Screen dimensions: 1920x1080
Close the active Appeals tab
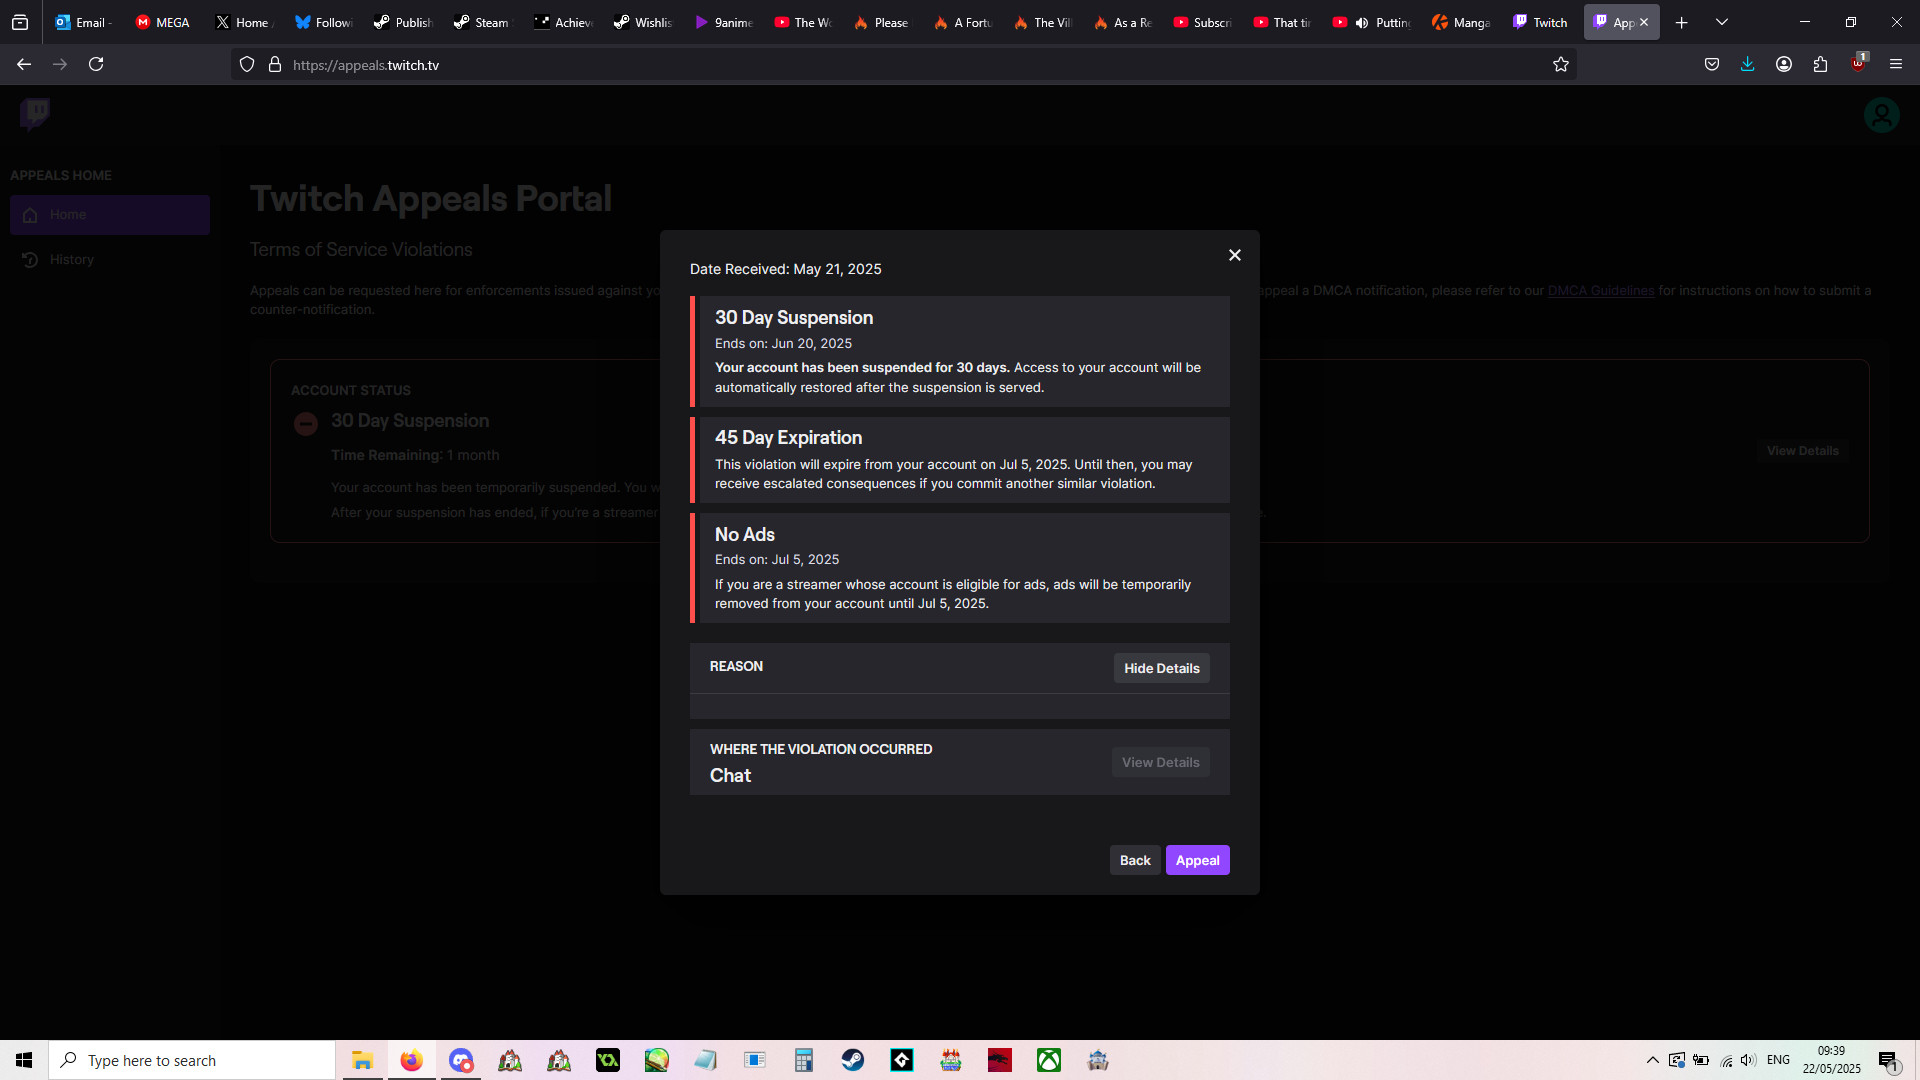coord(1644,22)
